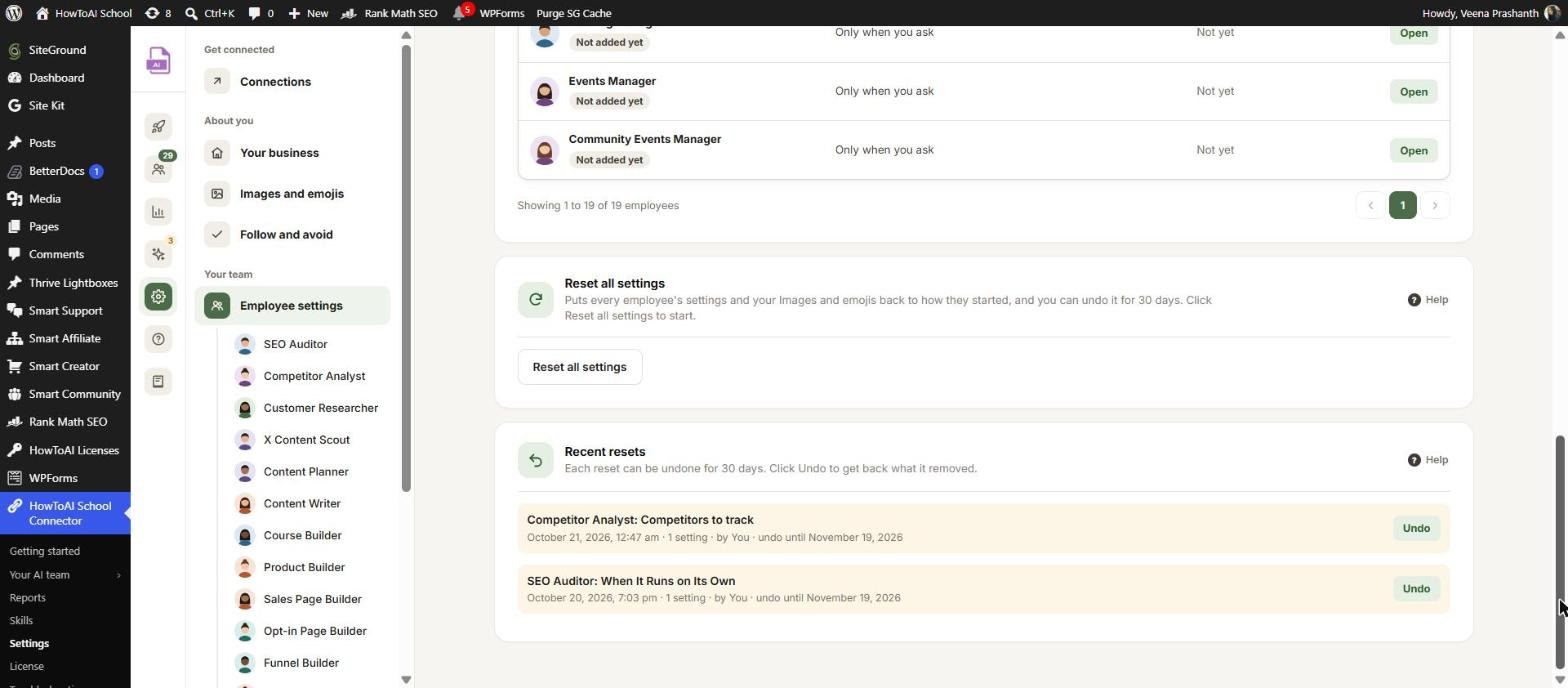Screen dimensions: 1568x688
Task: Open the Getting started submenu link
Action: click(x=45, y=552)
